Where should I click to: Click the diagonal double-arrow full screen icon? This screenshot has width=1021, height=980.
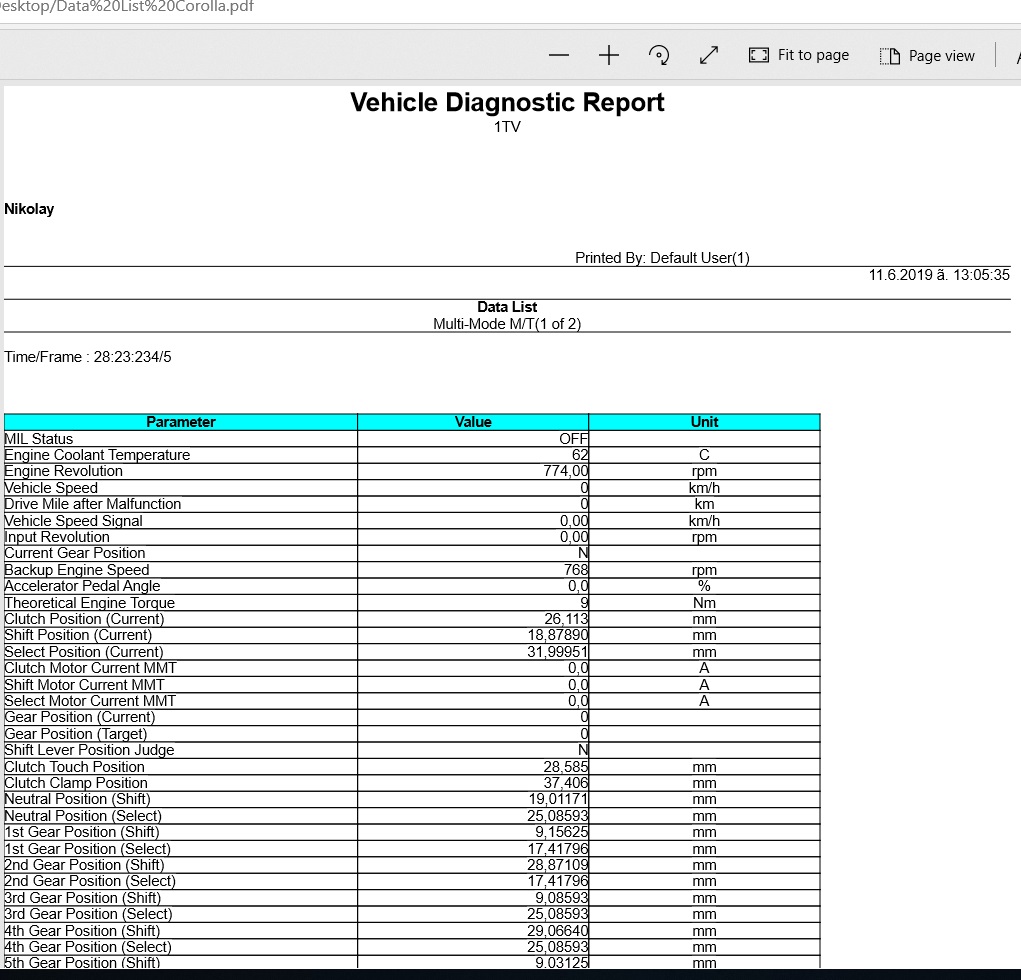point(709,56)
